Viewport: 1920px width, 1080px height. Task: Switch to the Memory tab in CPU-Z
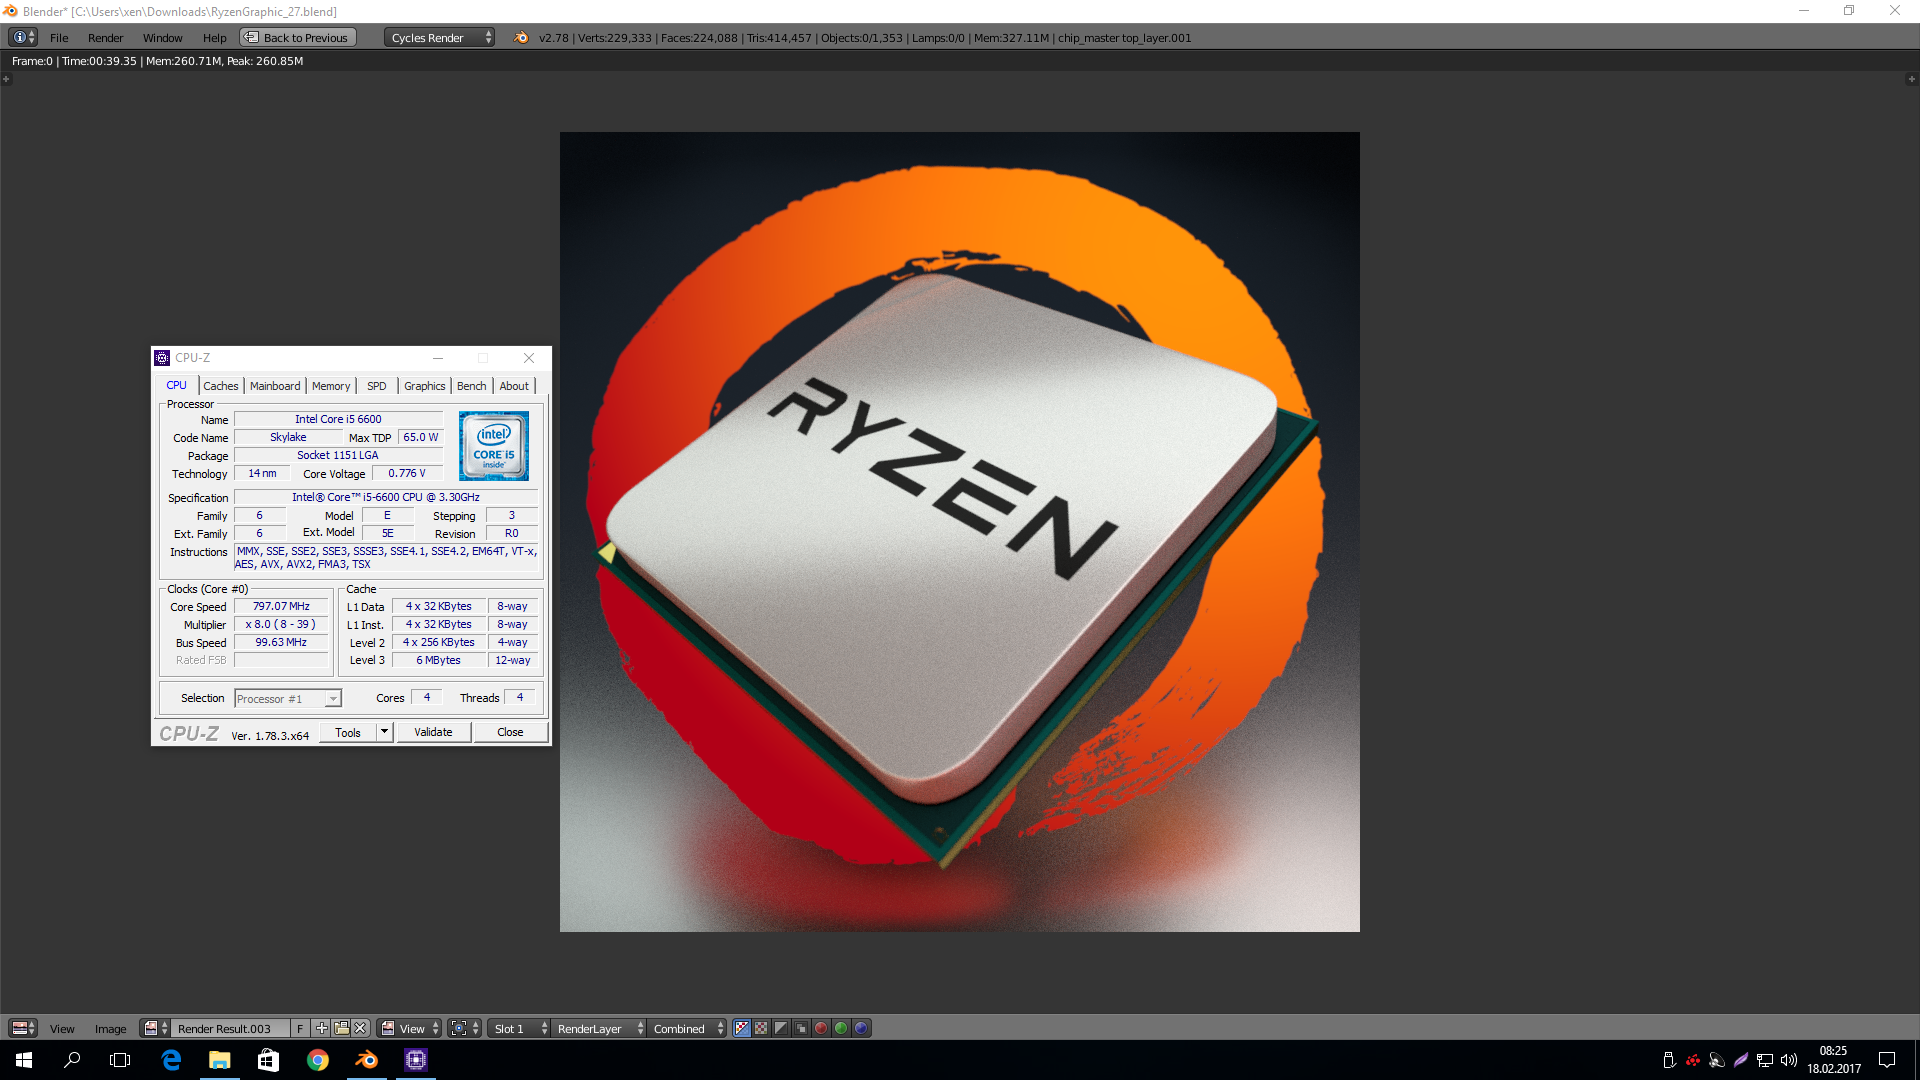[331, 386]
